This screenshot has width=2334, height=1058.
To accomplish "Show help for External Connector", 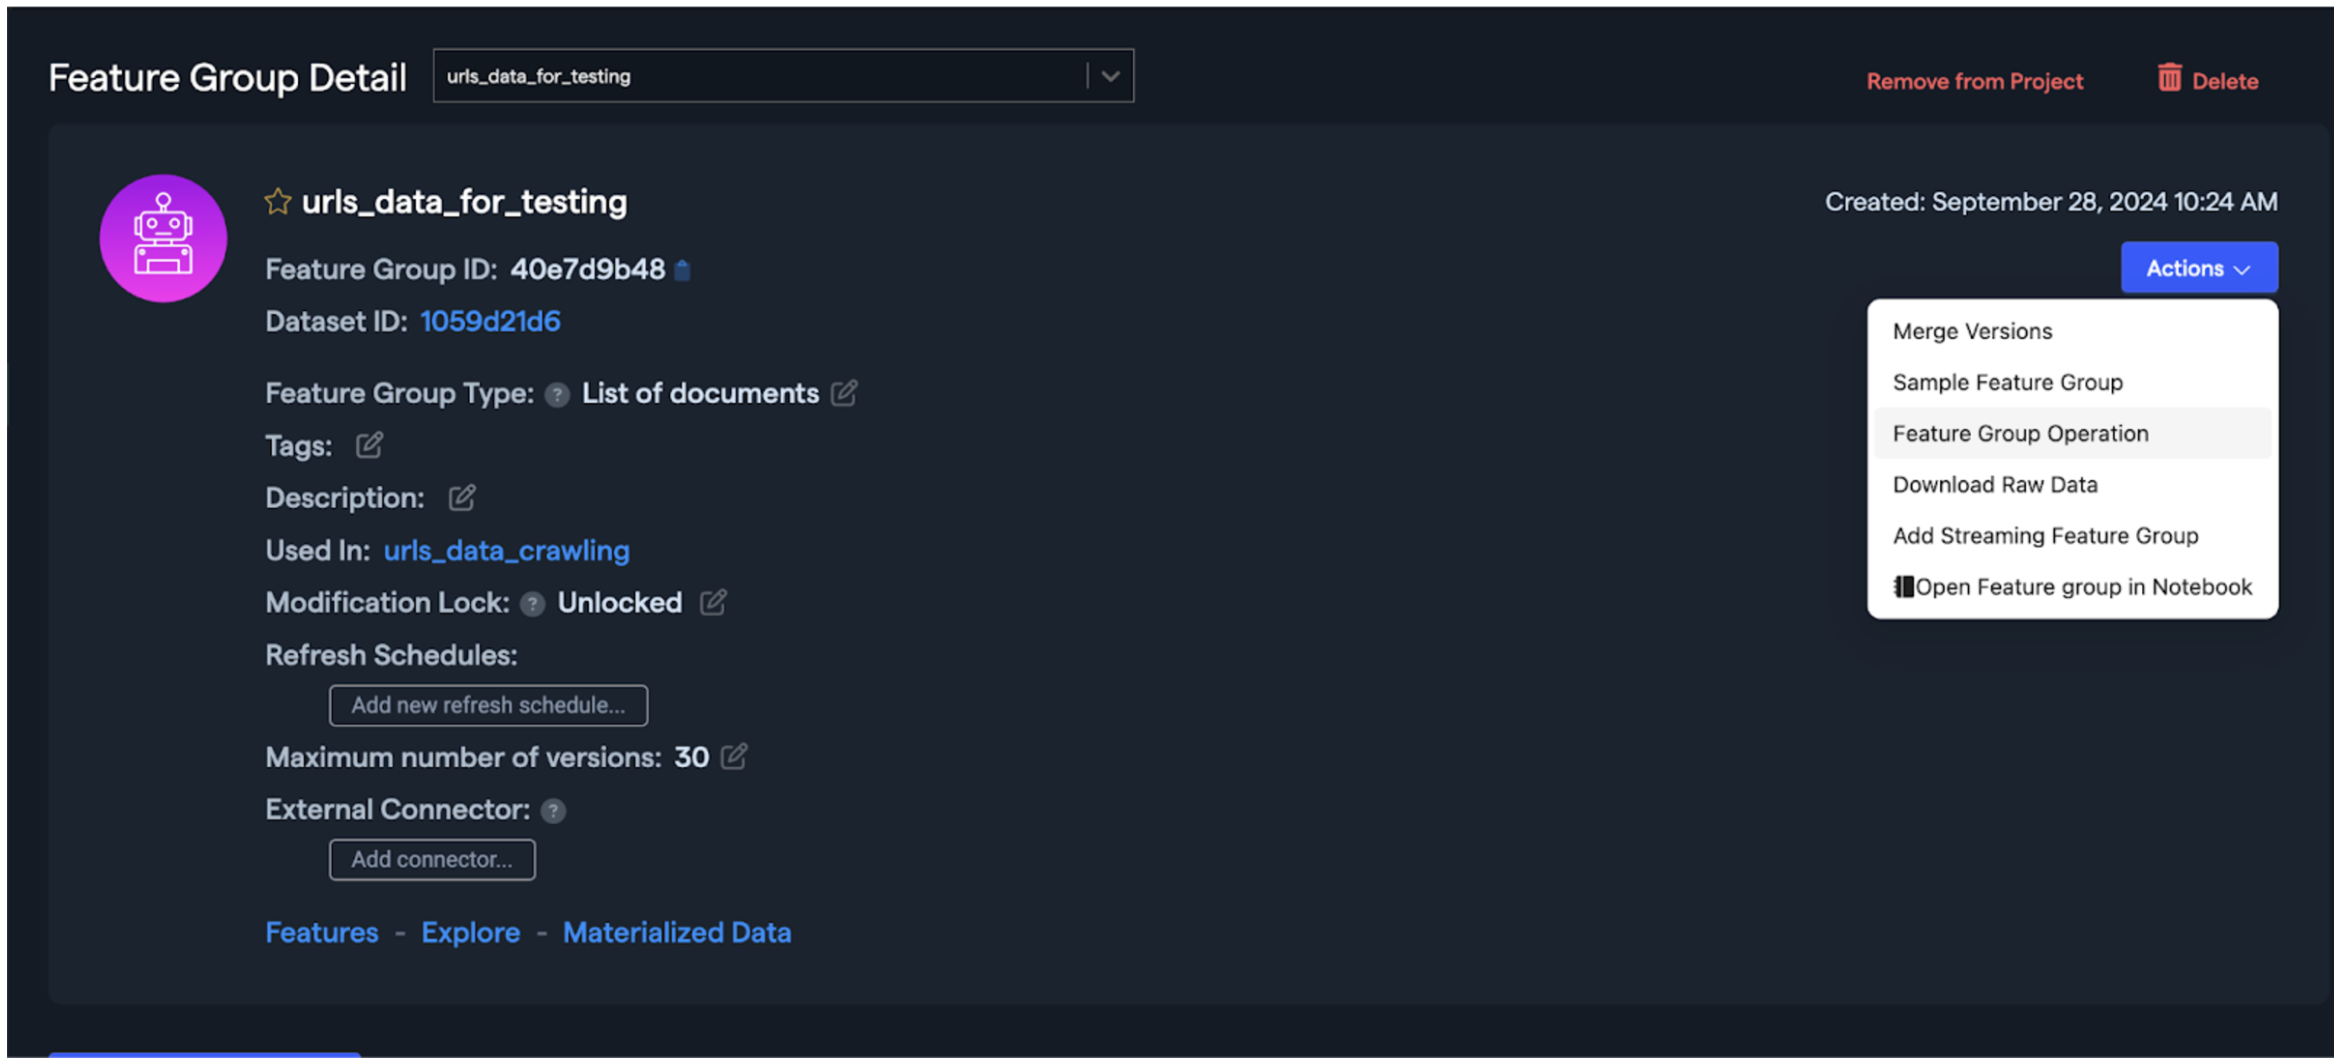I will pos(553,811).
